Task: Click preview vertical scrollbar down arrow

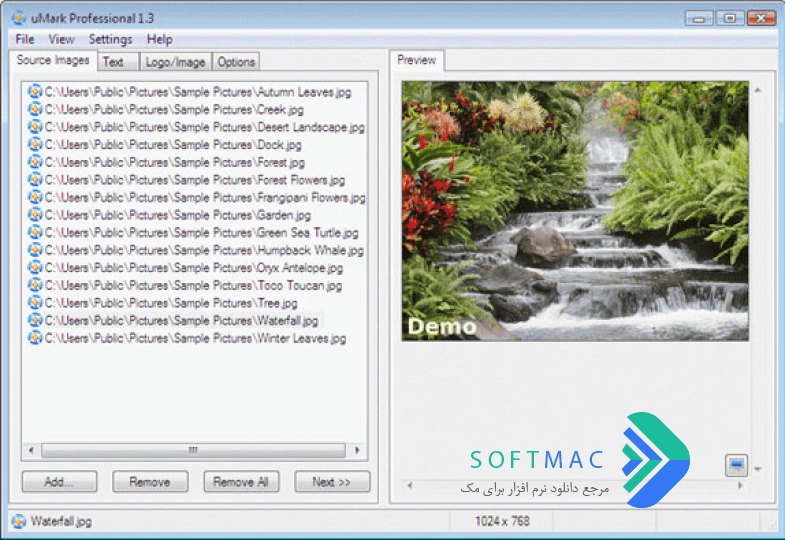Action: pos(757,469)
